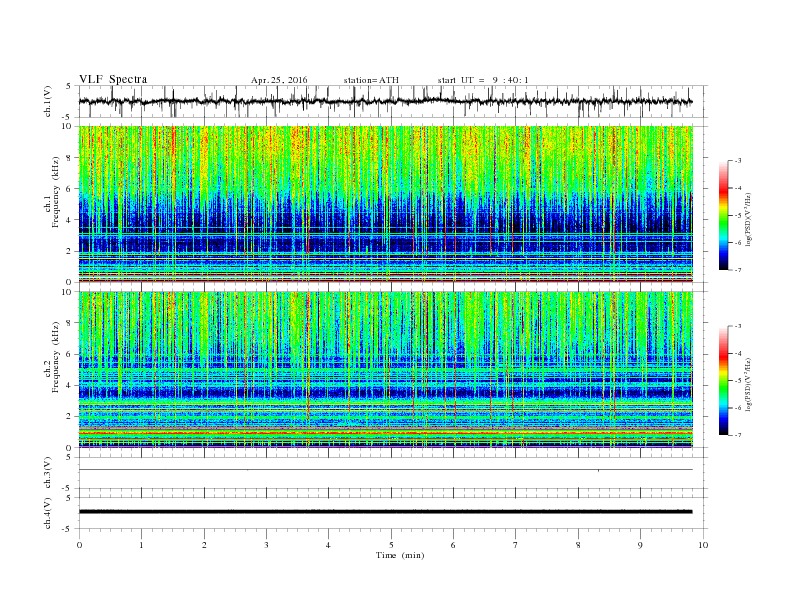The width and height of the screenshot is (792, 612).
Task: Select the "ch.4(V)" axis label
Action: pyautogui.click(x=48, y=513)
